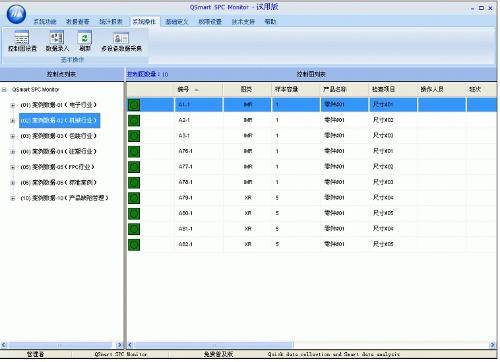Select the row with code A82-1
This screenshot has height=362, width=500.
coord(312,244)
